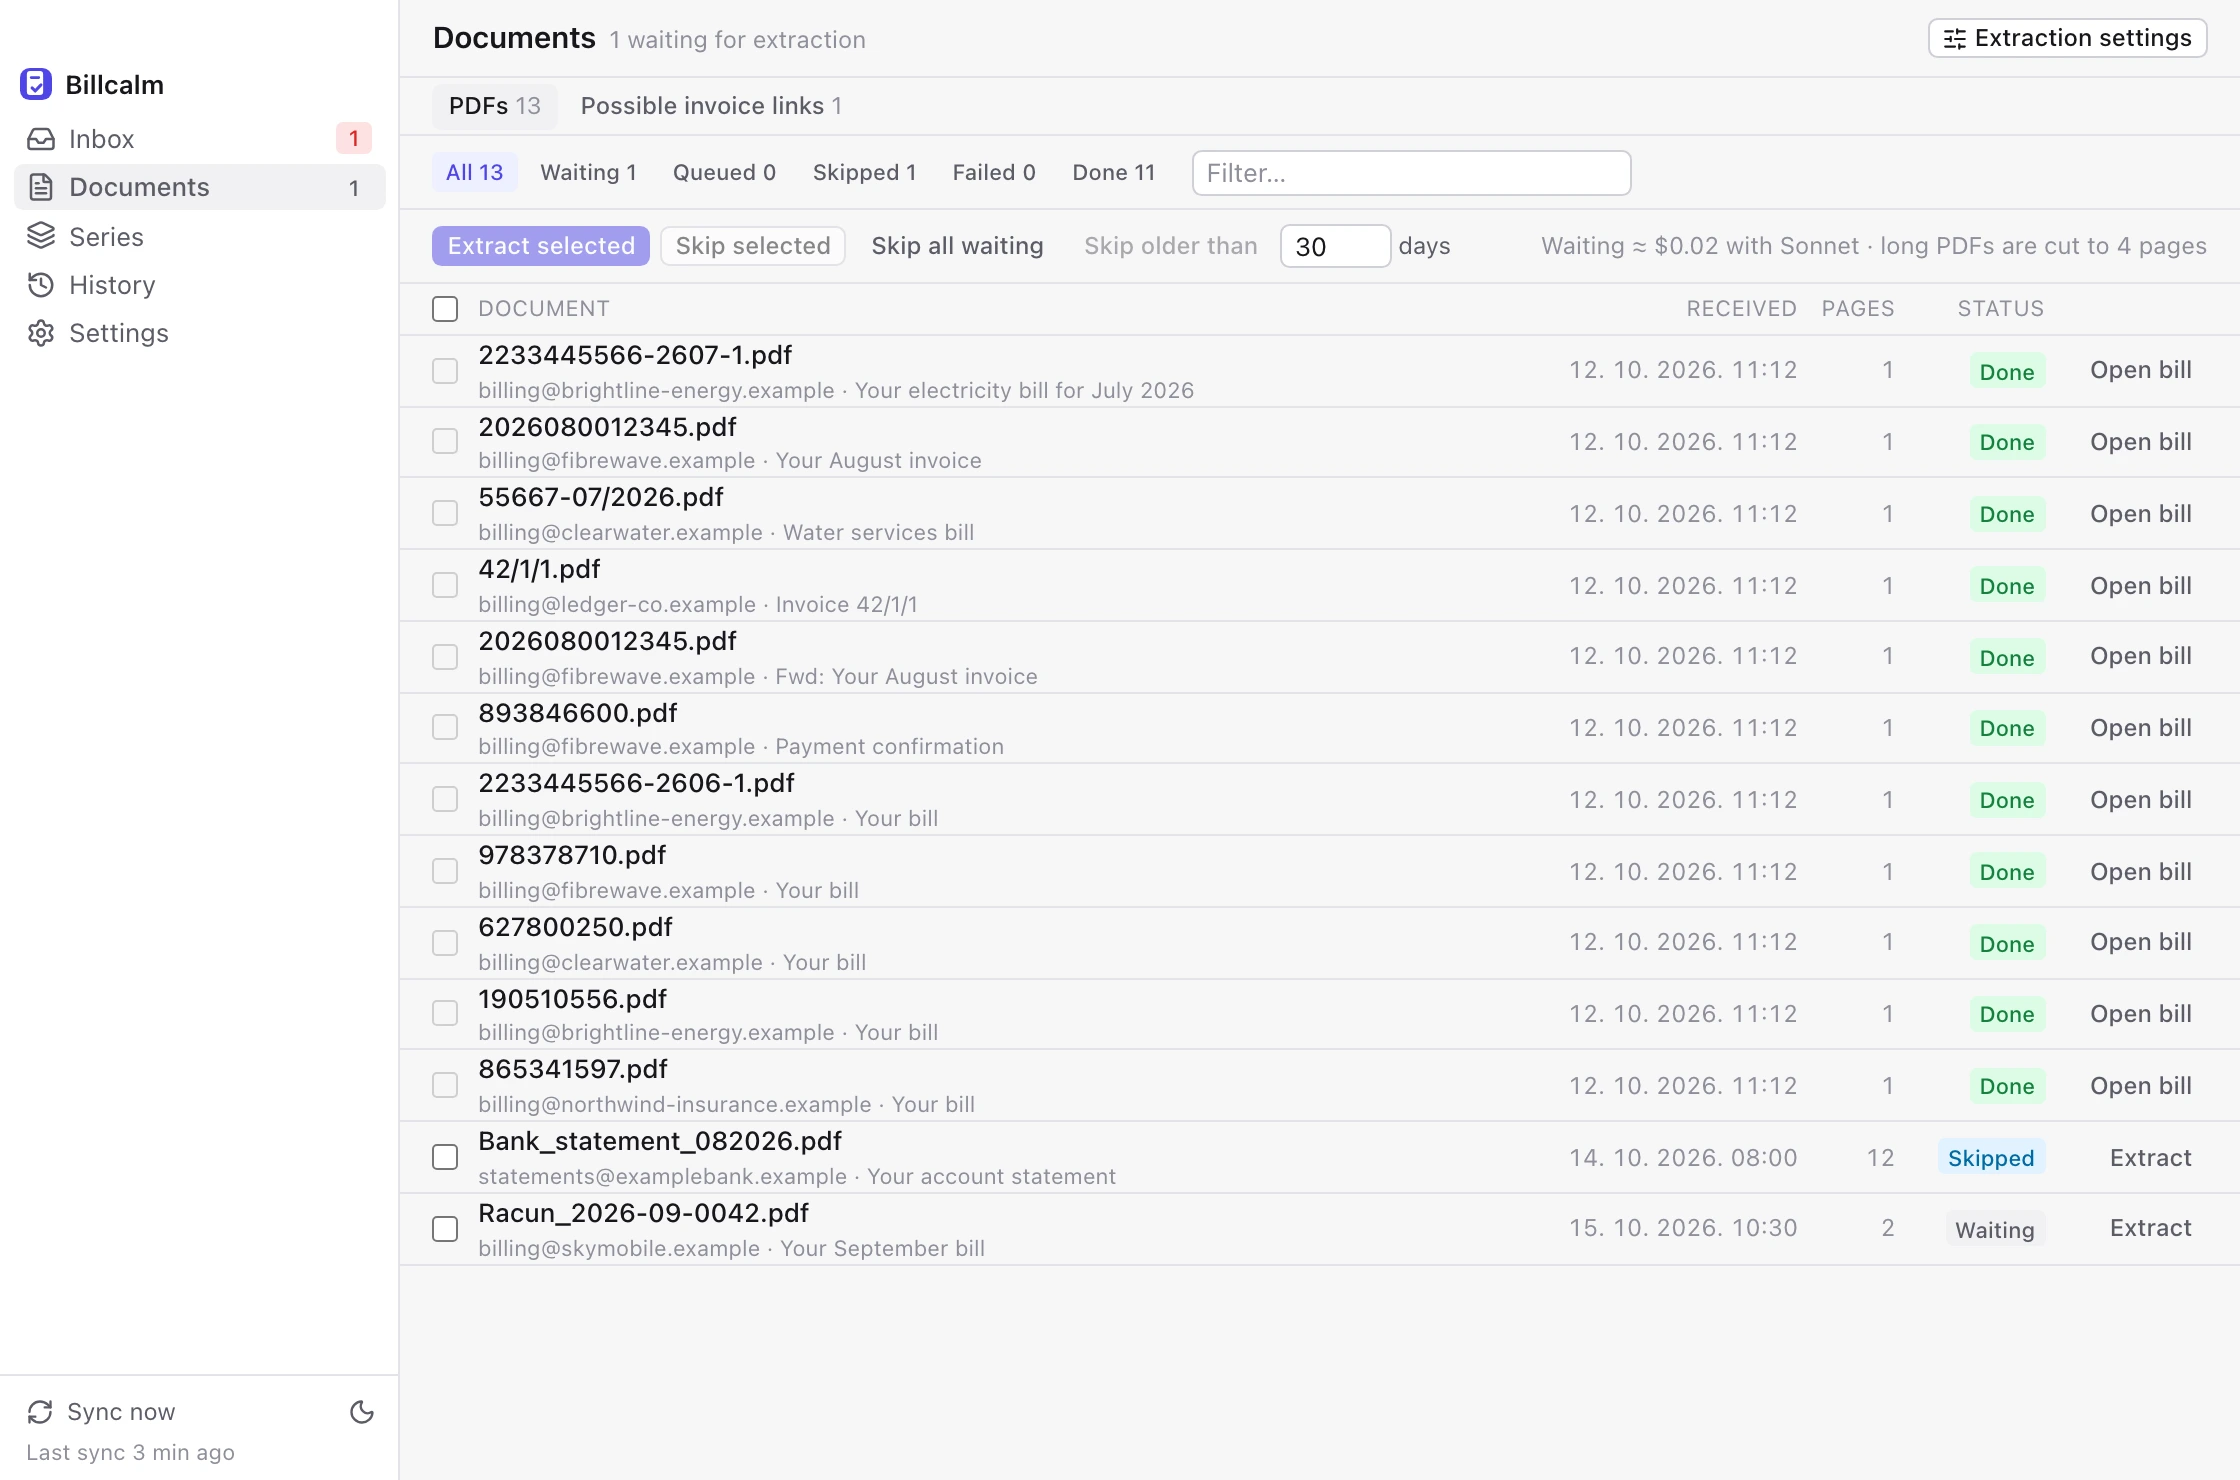Image resolution: width=2240 pixels, height=1480 pixels.
Task: Check the 865341597.pdf row checkbox
Action: click(445, 1085)
